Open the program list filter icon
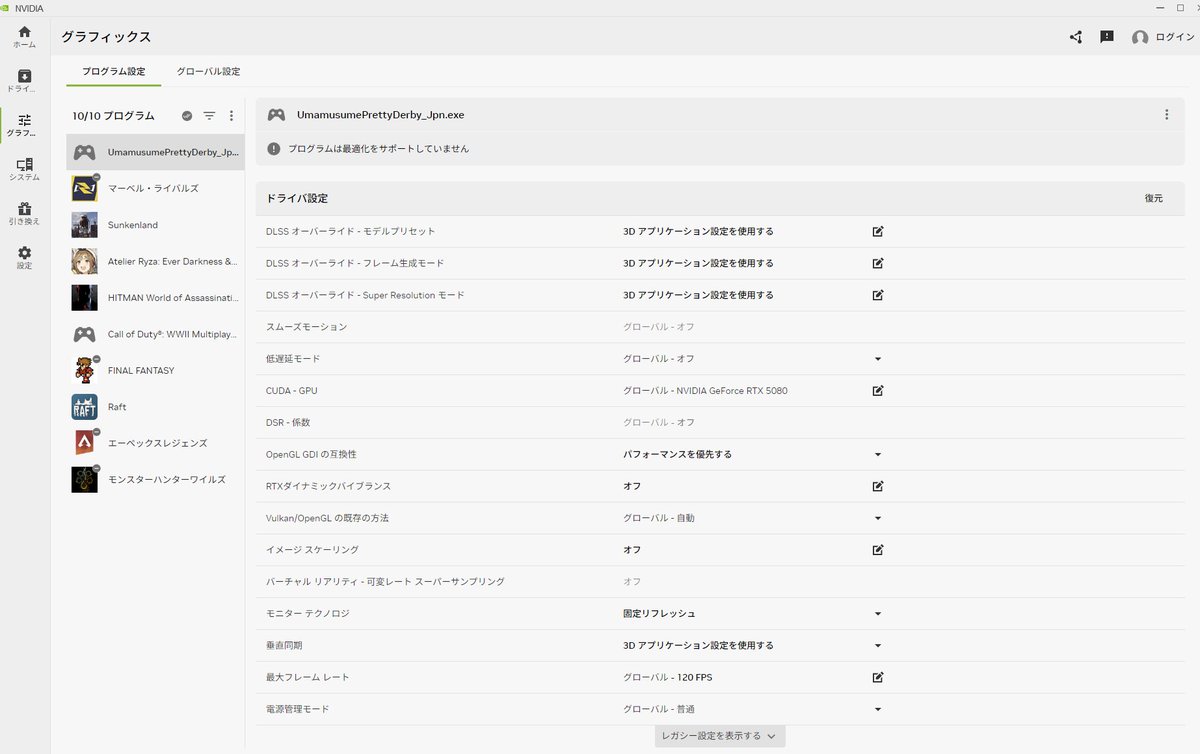Viewport: 1200px width, 754px height. [x=209, y=116]
